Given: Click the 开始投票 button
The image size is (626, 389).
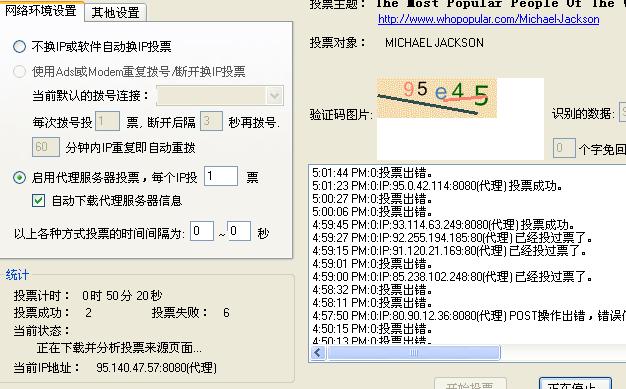Looking at the screenshot, I should click(470, 384).
